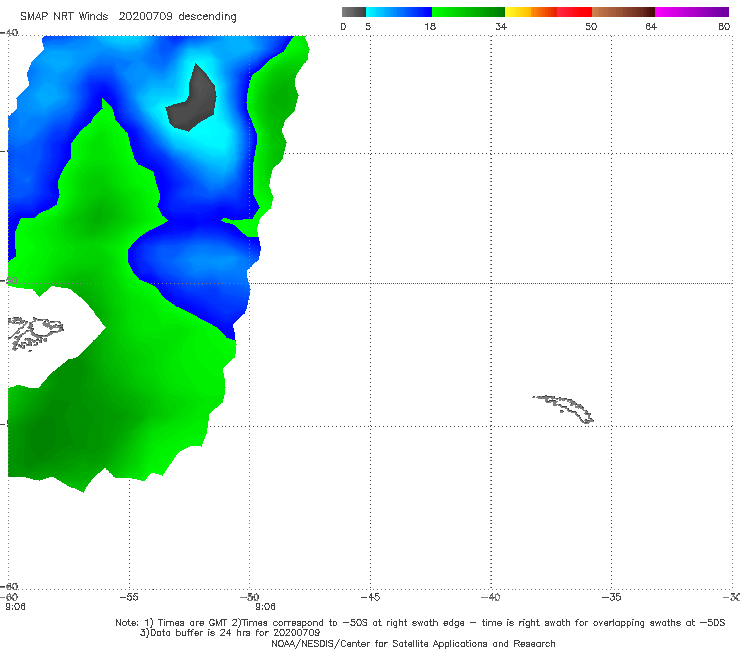The height and width of the screenshot is (650, 740).
Task: Pick the yellow-to-red 34–50 color bar segment
Action: [548, 12]
